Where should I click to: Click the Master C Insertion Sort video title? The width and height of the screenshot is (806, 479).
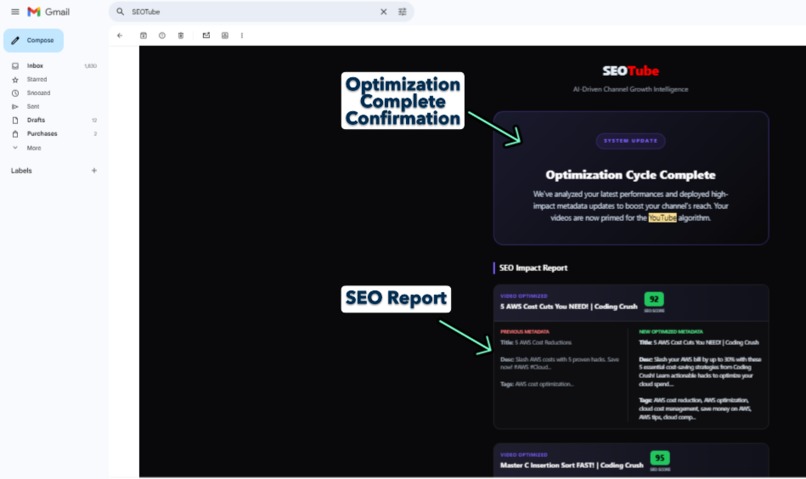pos(572,465)
